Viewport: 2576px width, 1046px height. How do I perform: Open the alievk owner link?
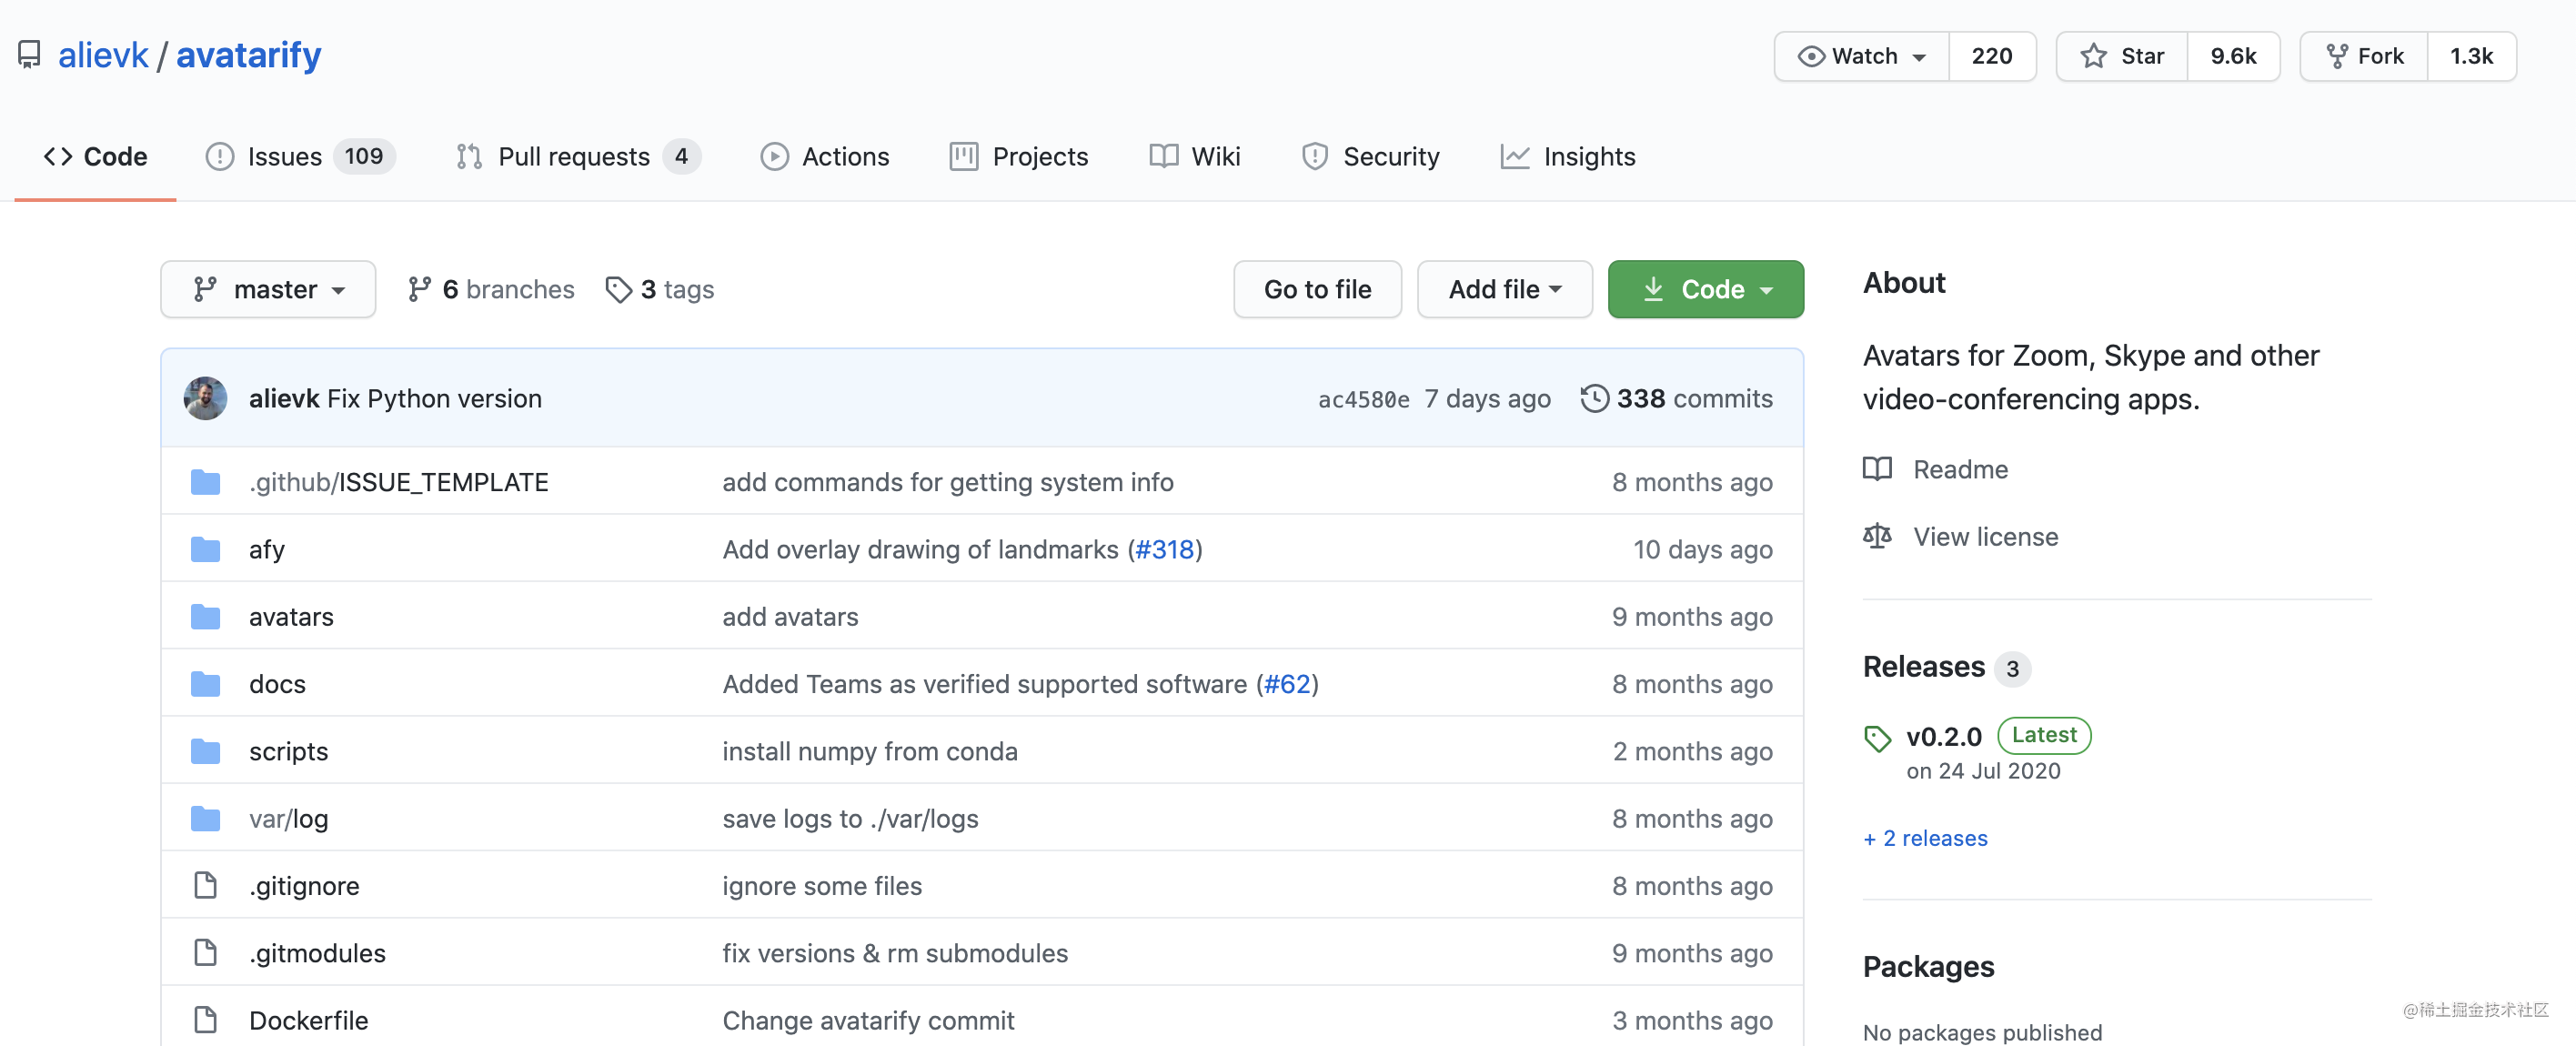(103, 55)
